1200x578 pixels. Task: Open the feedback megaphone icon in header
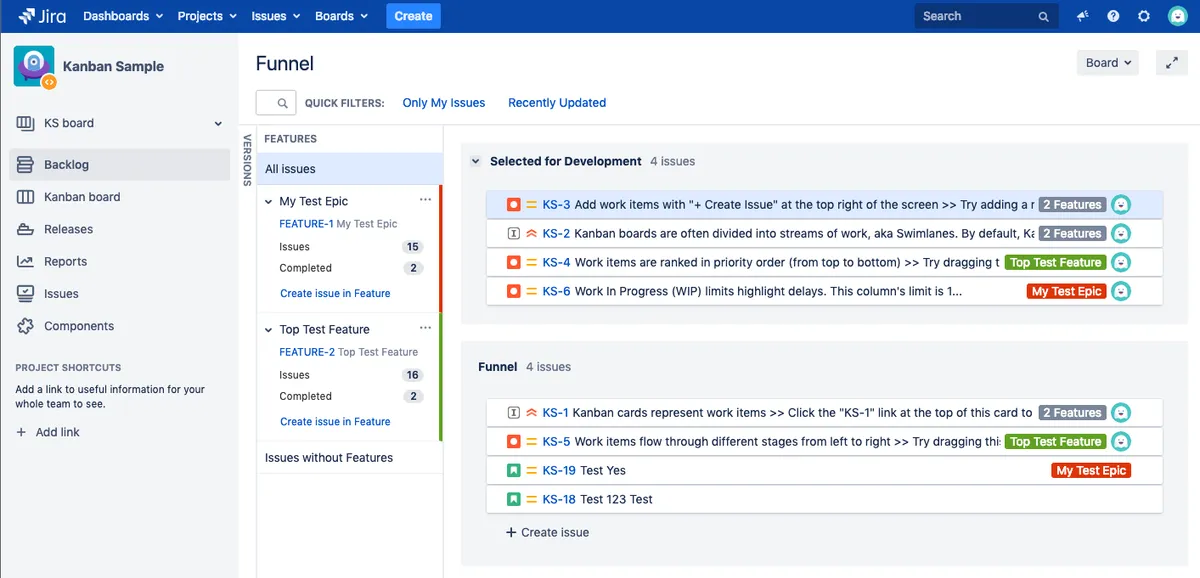click(1082, 16)
